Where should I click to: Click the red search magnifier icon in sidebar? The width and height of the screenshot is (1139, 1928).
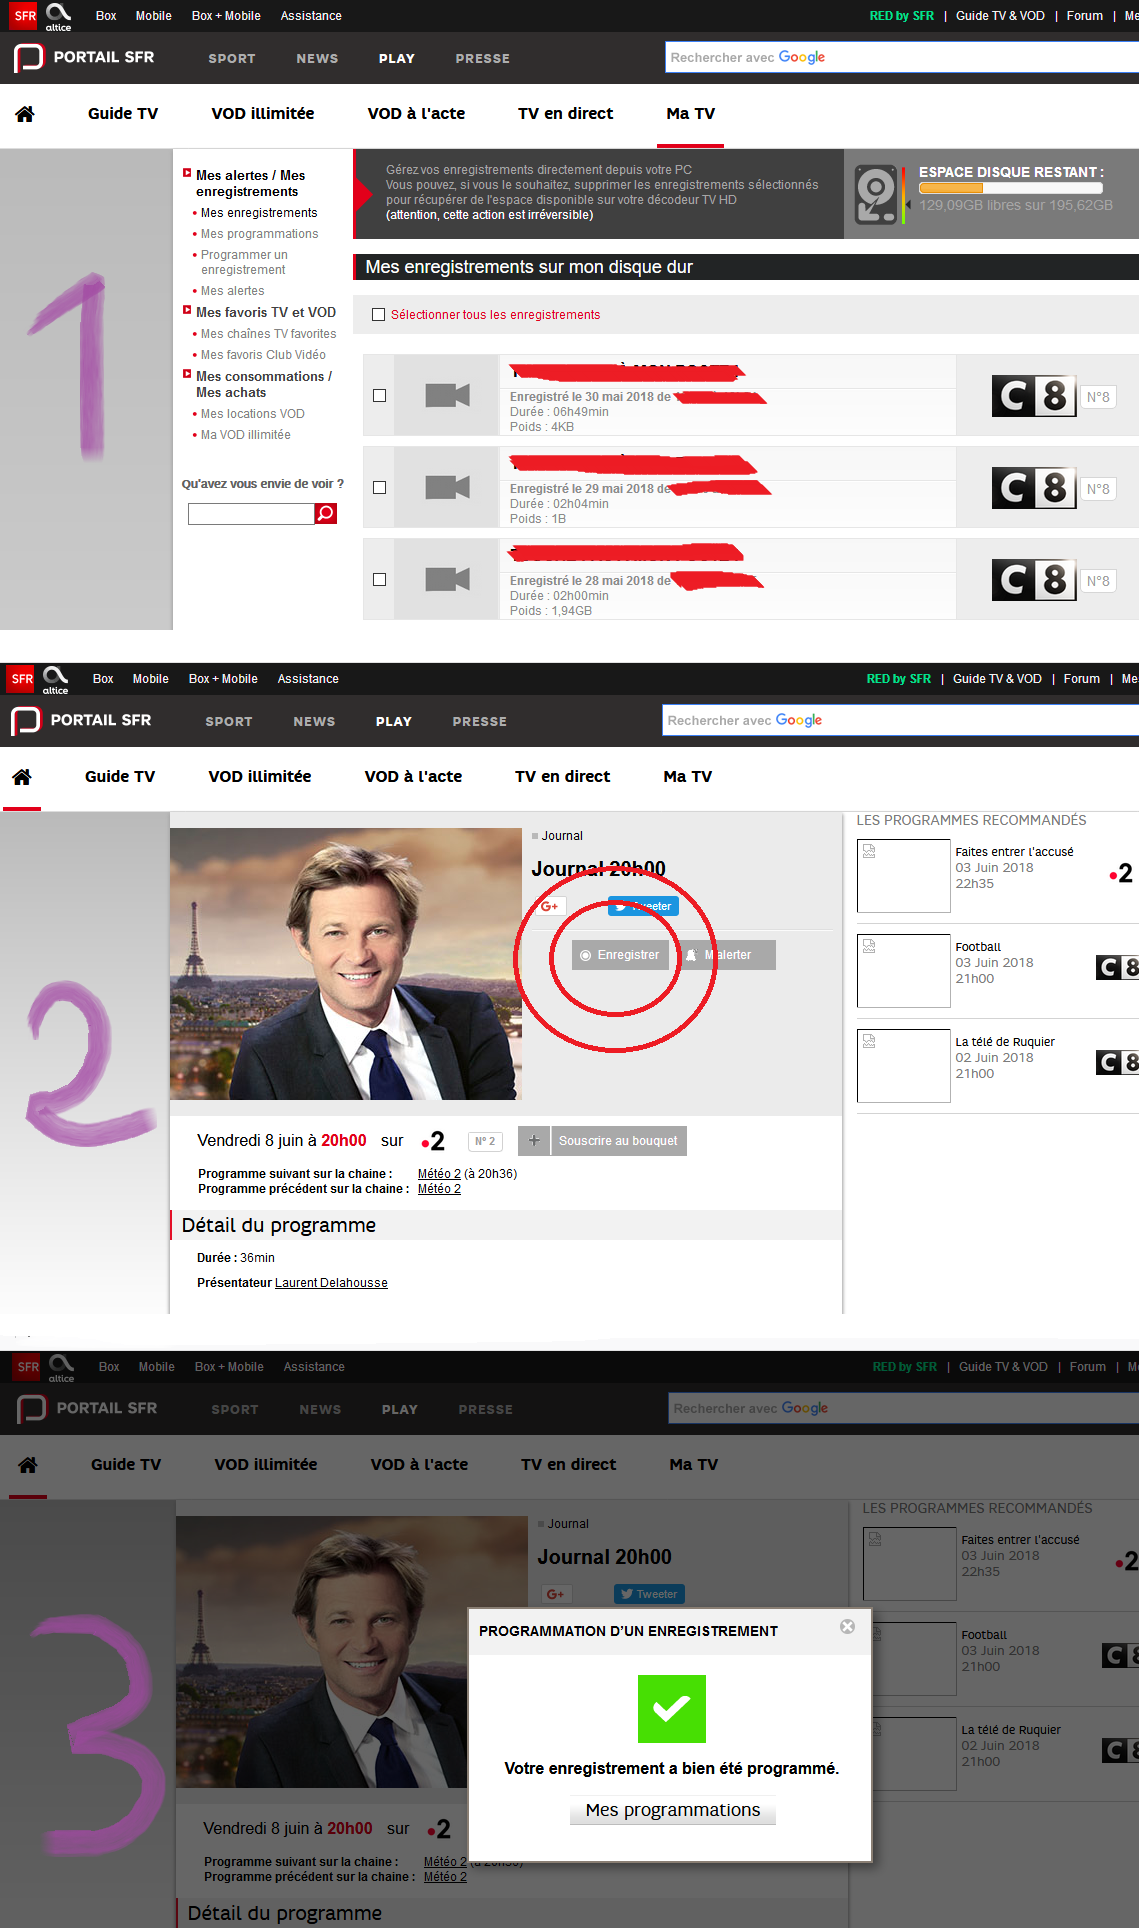[x=326, y=513]
